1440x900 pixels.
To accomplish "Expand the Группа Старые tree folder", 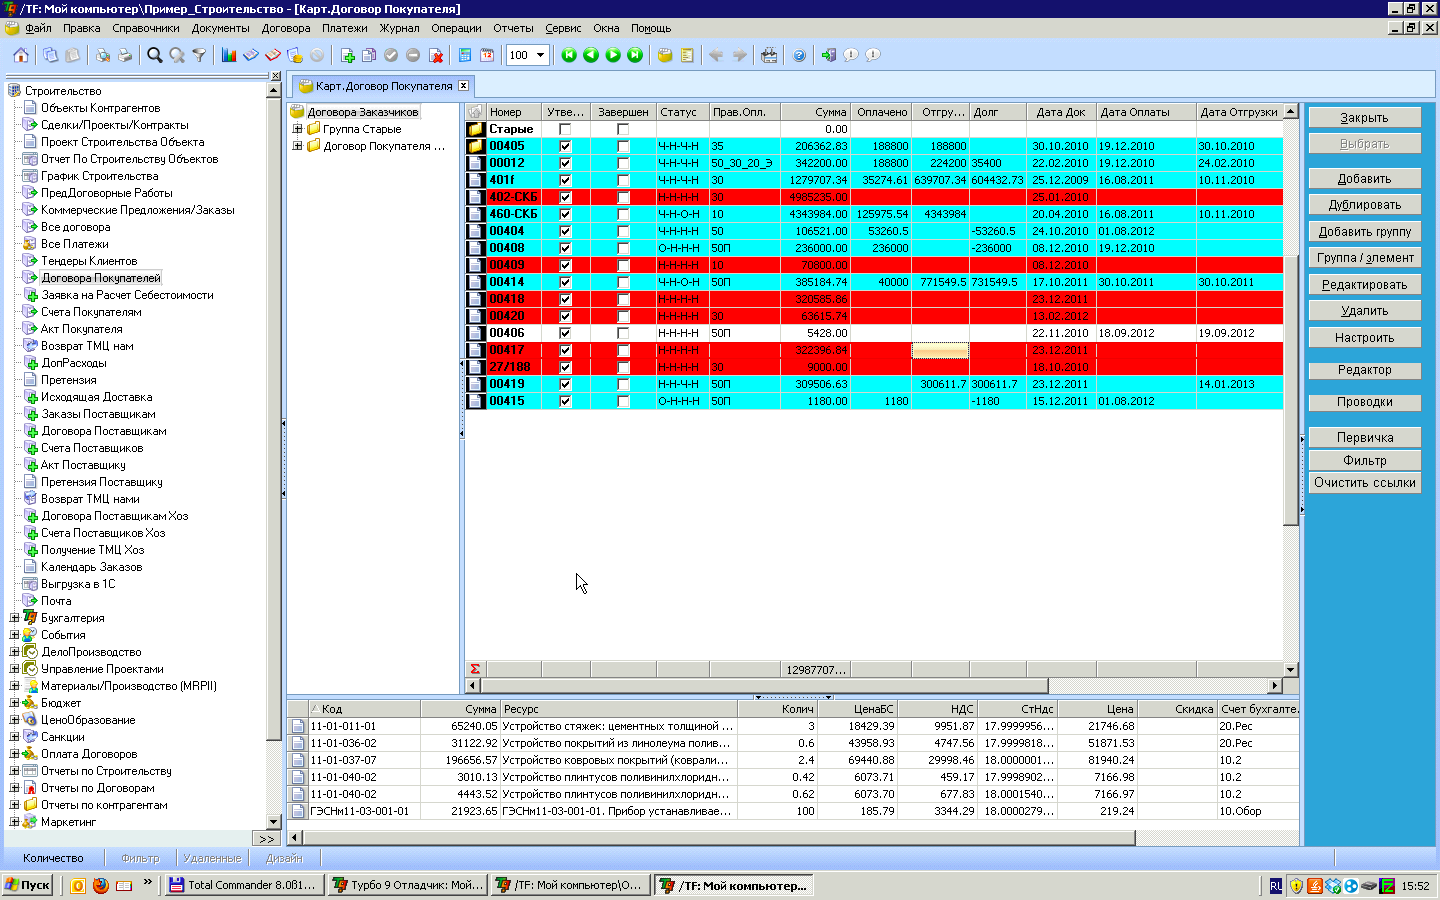I will tap(297, 129).
